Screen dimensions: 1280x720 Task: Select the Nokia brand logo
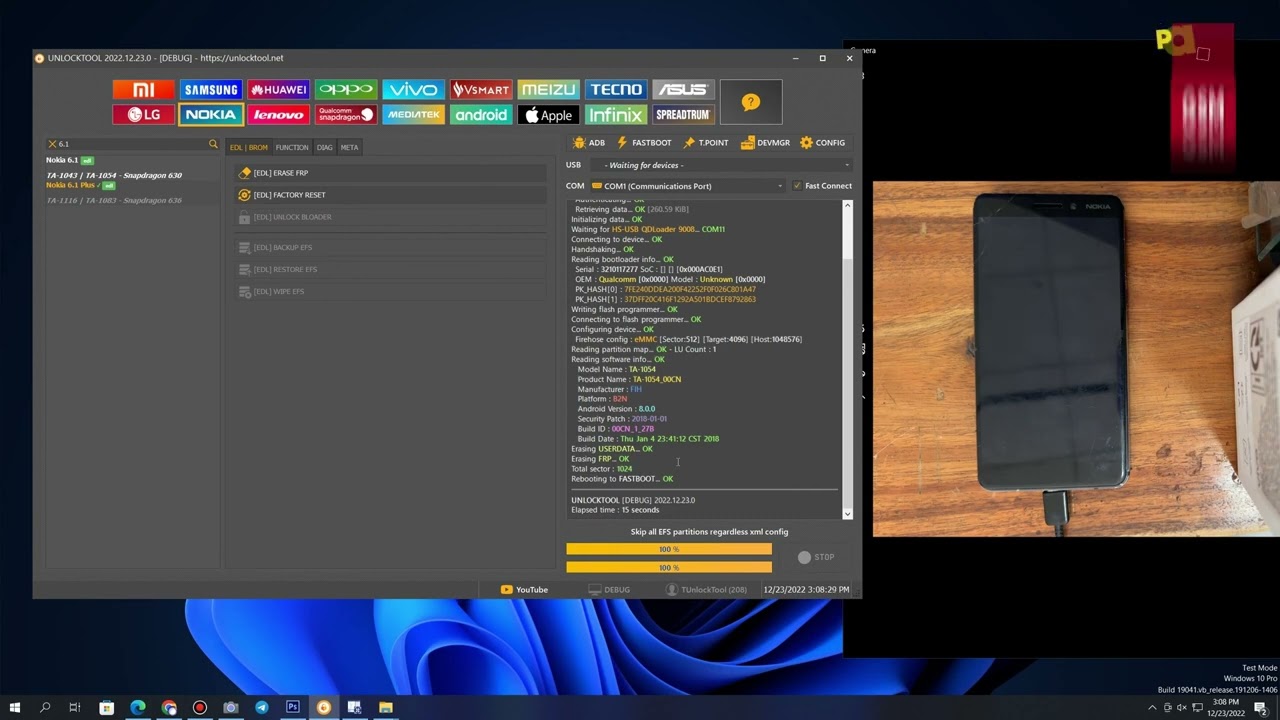[x=211, y=115]
